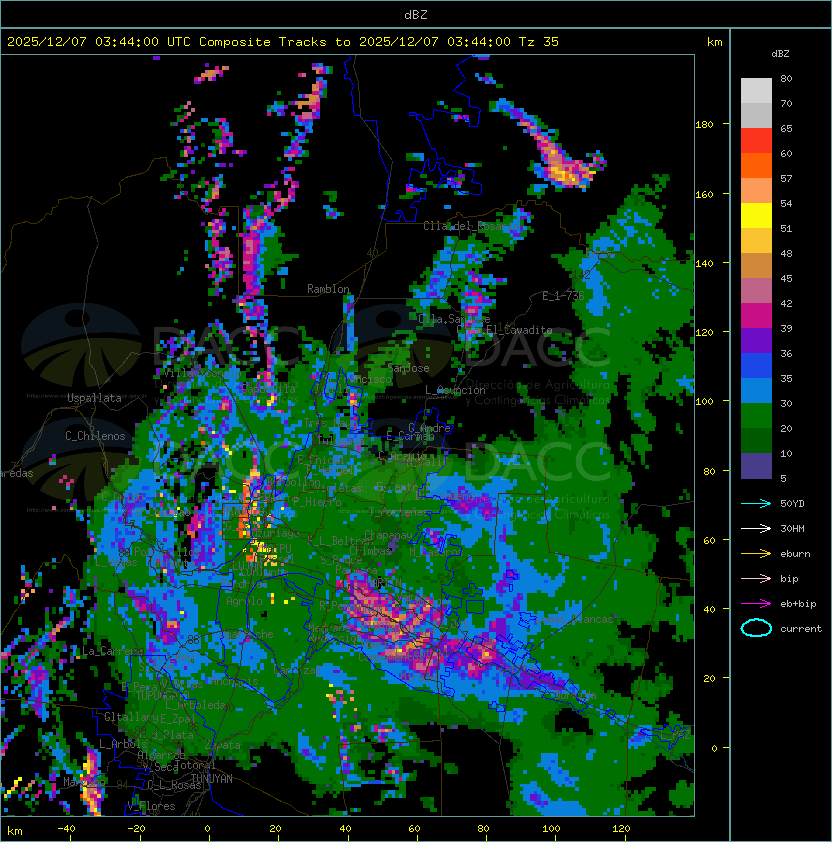The width and height of the screenshot is (832, 842).
Task: Select the light gray legend swatch below 80
Action: 756,91
